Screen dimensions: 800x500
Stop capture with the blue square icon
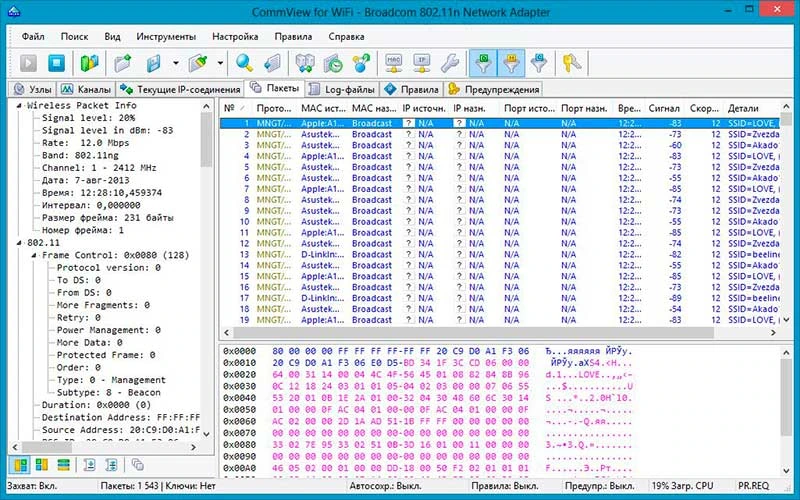pyautogui.click(x=57, y=63)
